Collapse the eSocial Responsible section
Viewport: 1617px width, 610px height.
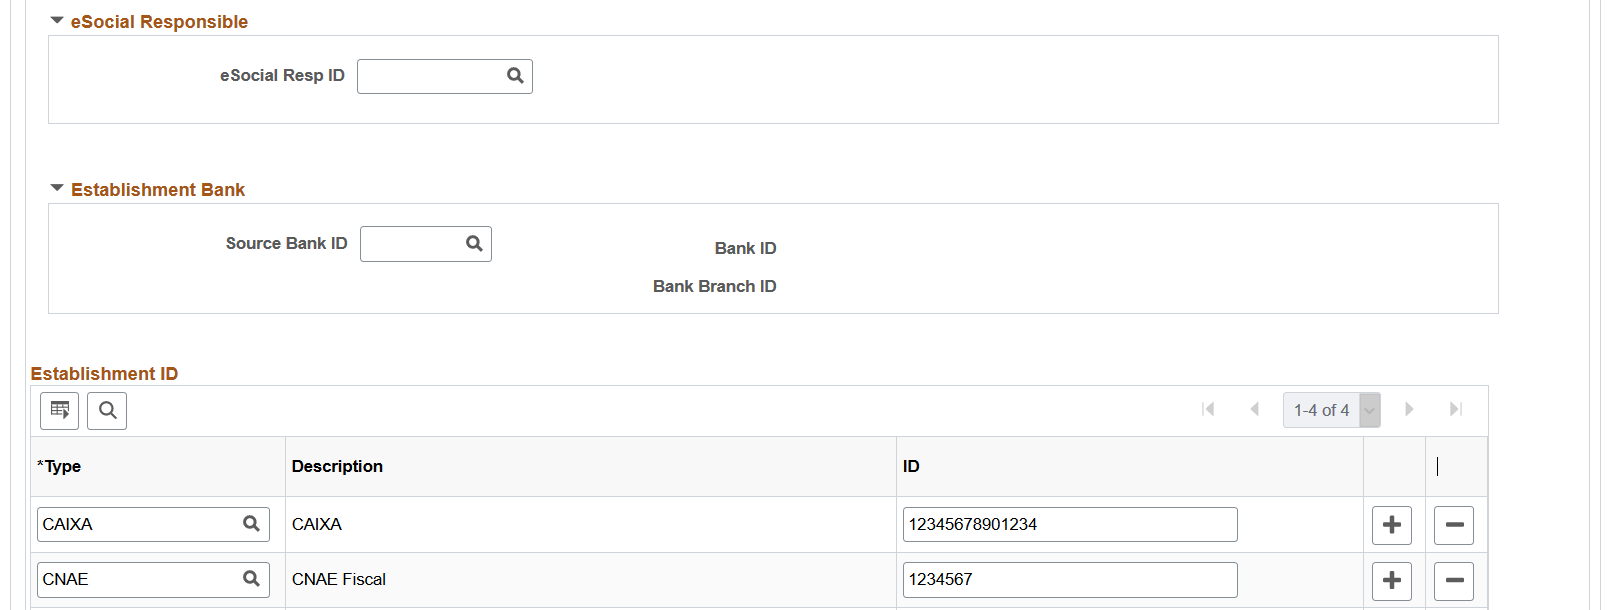point(57,21)
